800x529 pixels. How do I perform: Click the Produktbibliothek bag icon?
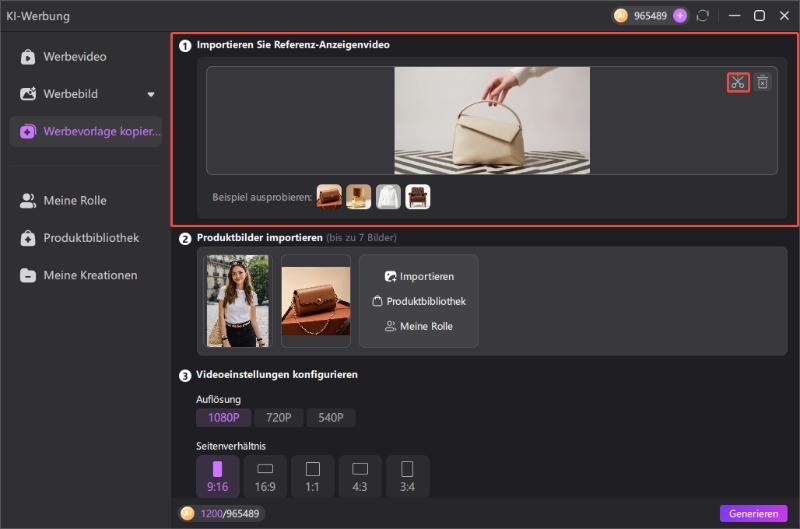coord(28,238)
